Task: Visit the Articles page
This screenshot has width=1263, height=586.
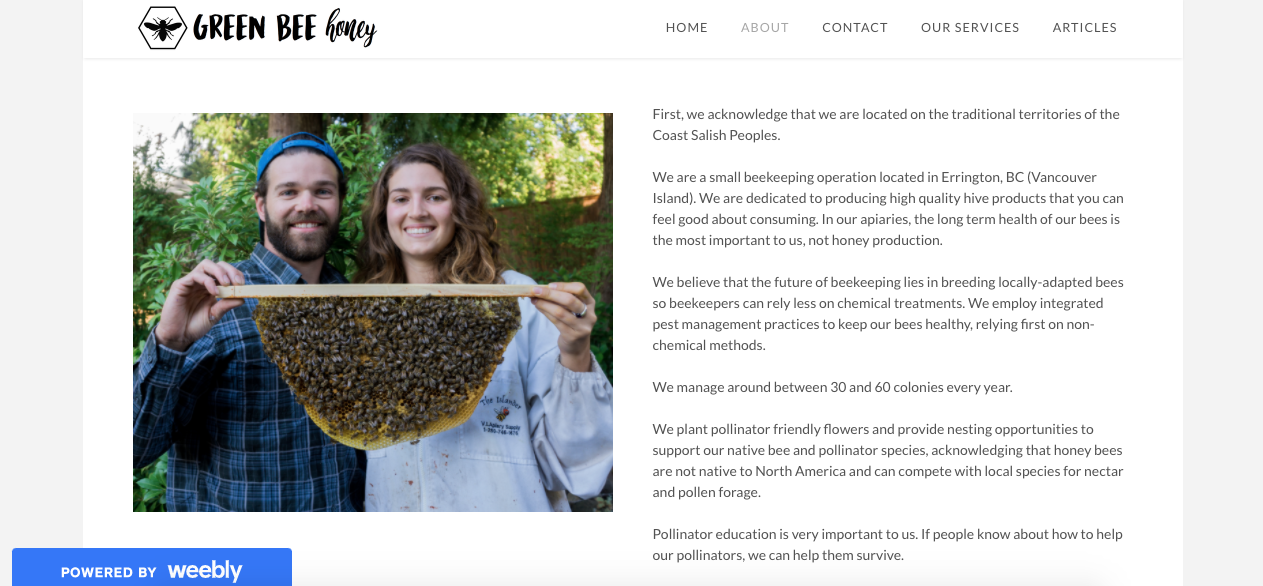Action: click(1085, 28)
